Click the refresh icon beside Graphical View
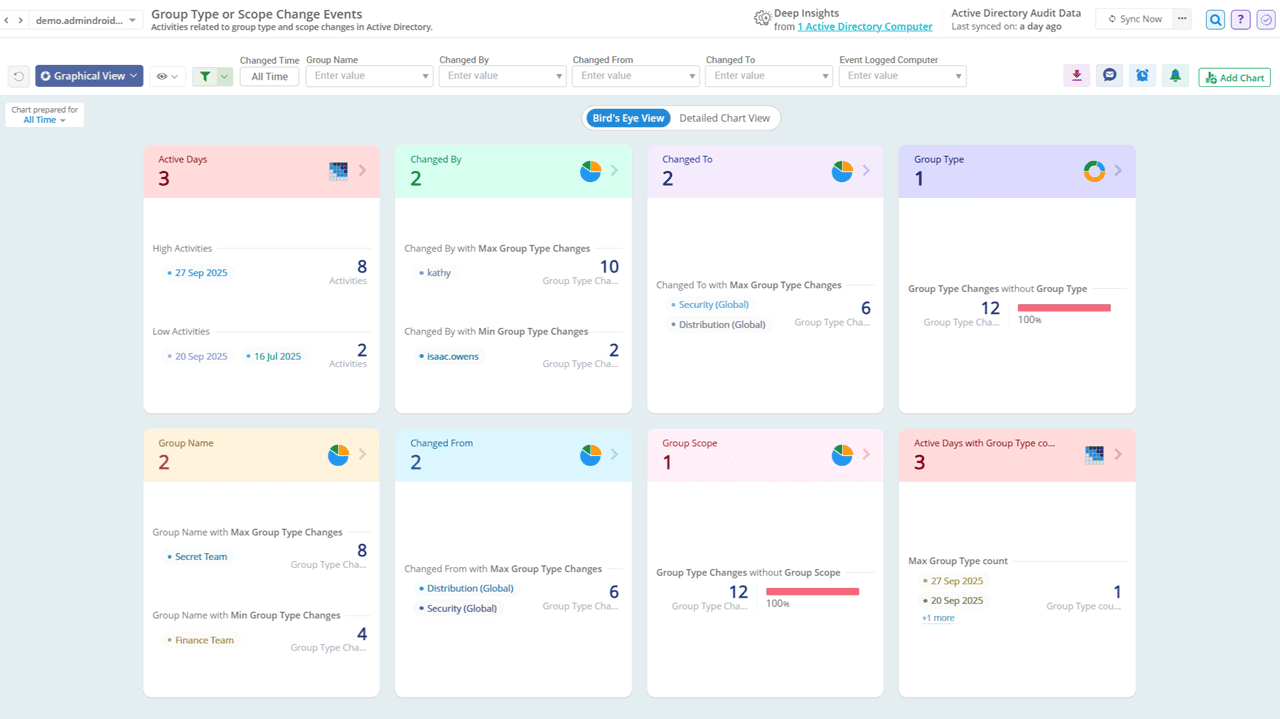1280x719 pixels. tap(19, 76)
